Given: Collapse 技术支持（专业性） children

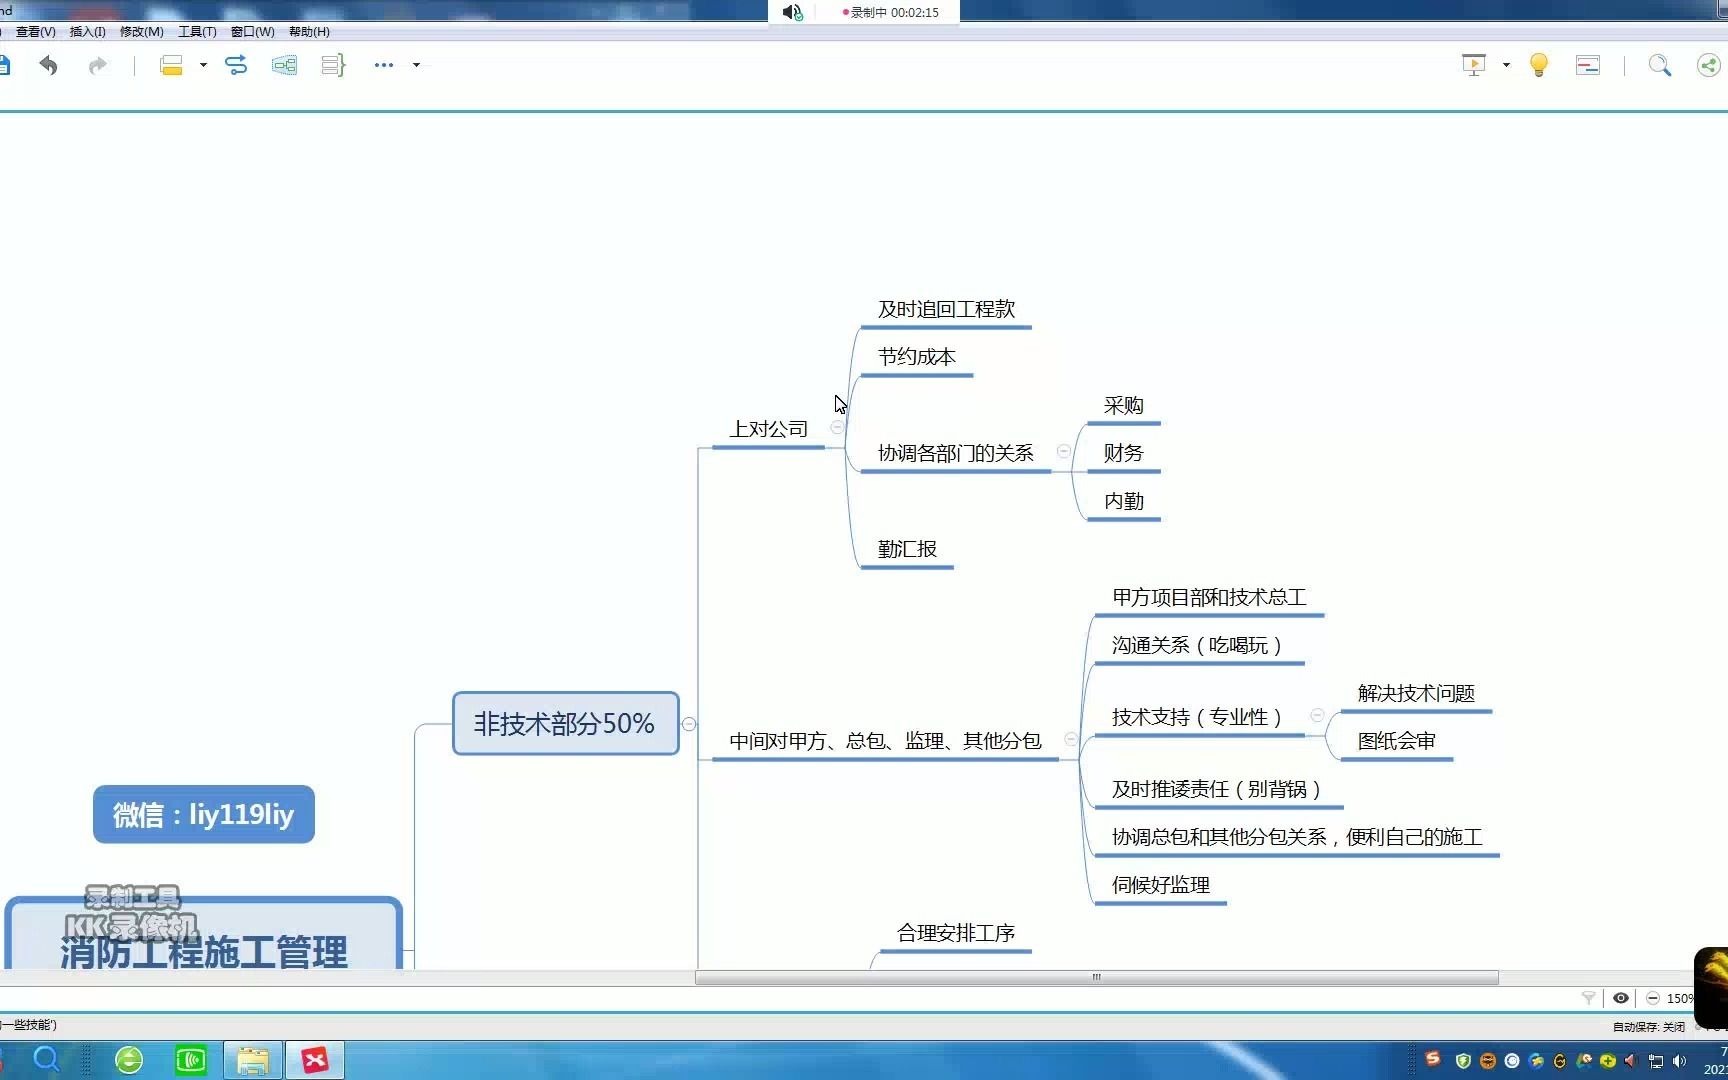Looking at the screenshot, I should pos(1317,715).
